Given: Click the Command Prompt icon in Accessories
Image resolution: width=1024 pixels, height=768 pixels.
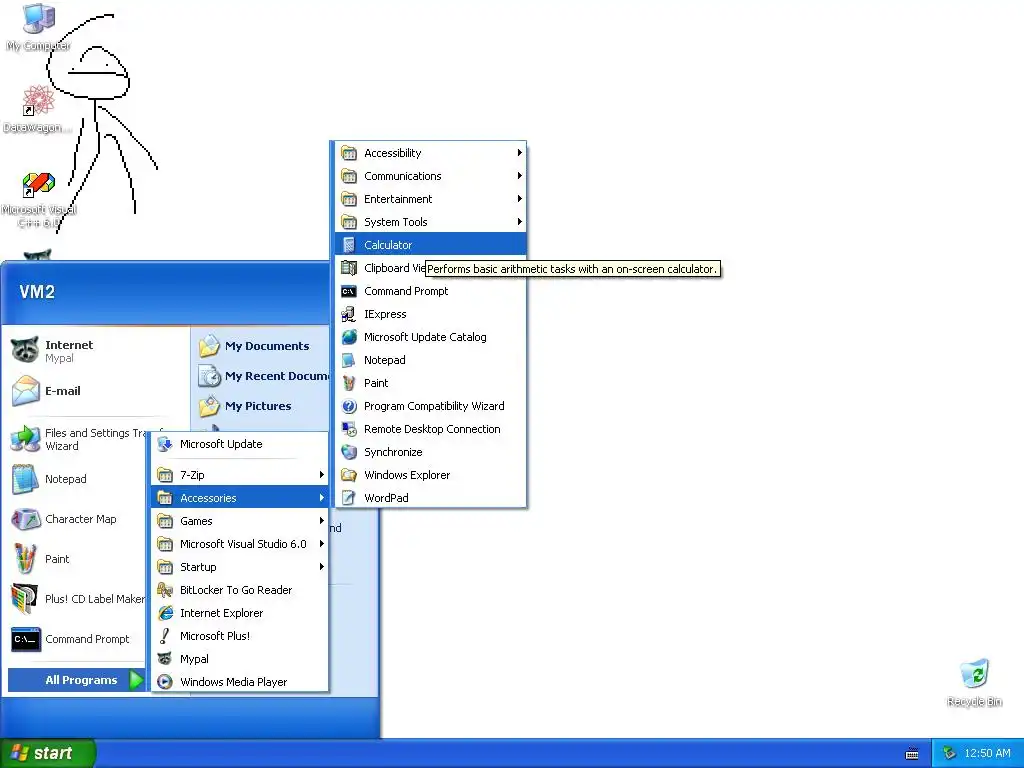Looking at the screenshot, I should 349,291.
